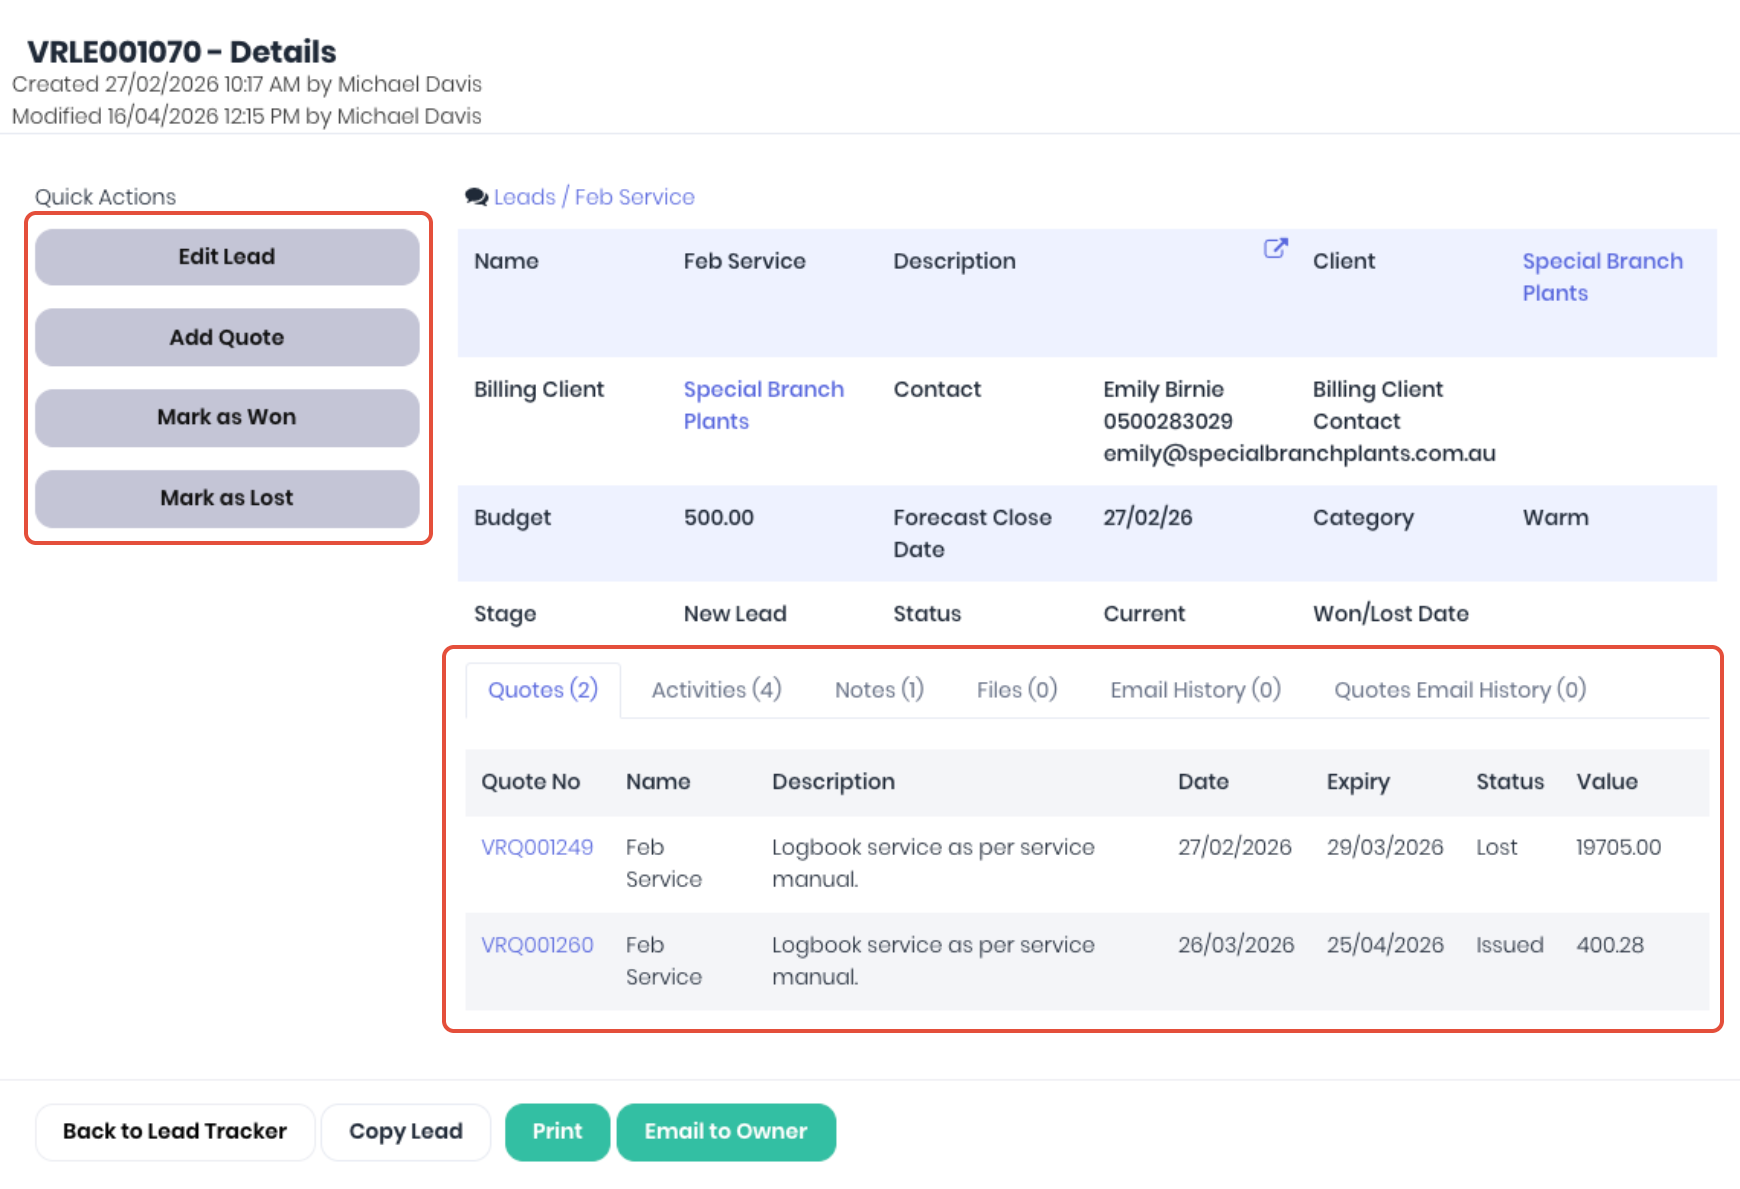Click the quote value 400.28
Image resolution: width=1740 pixels, height=1189 pixels.
tap(1610, 945)
